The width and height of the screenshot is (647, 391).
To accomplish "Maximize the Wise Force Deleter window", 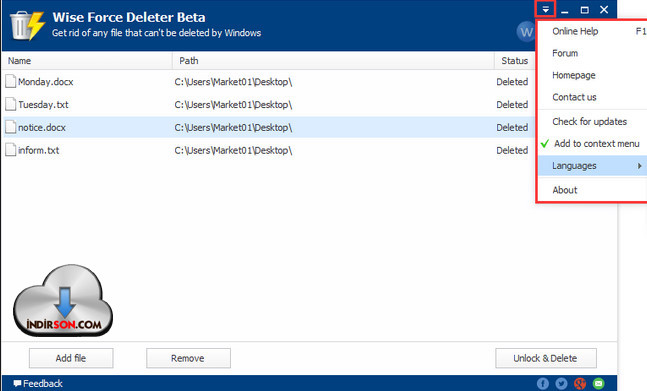I will click(584, 10).
